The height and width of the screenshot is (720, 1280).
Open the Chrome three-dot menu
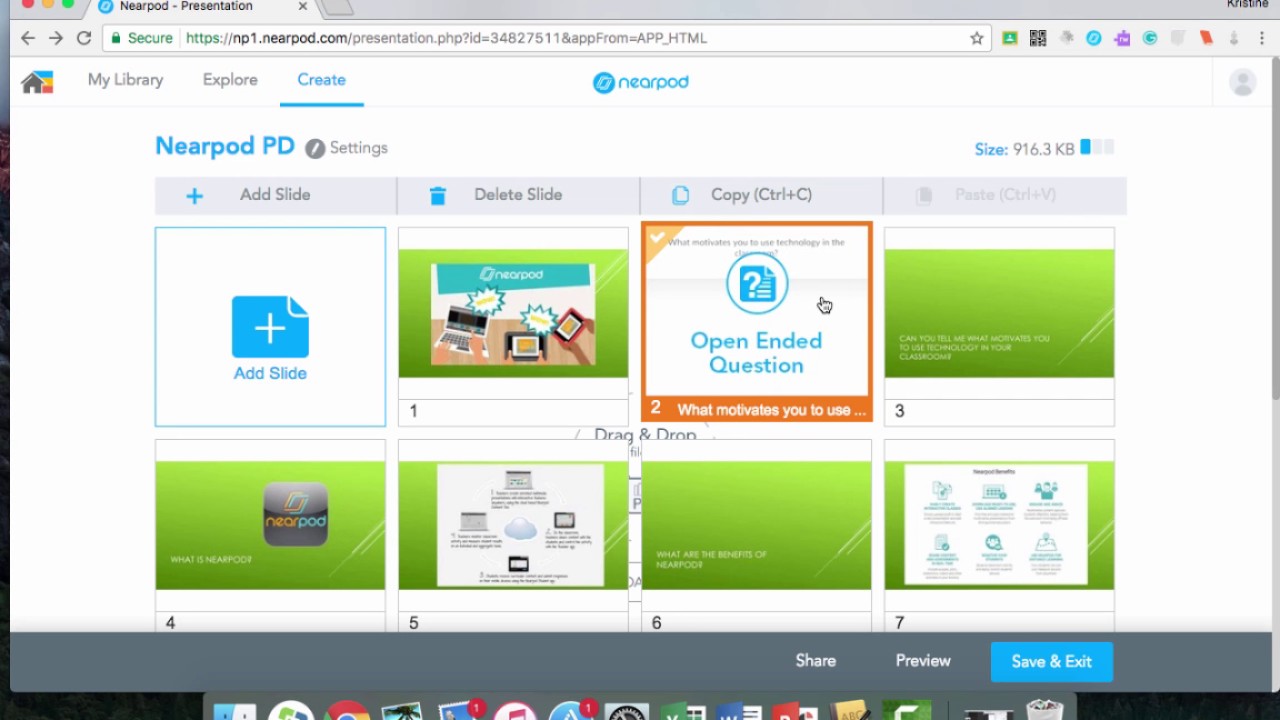(x=1262, y=38)
